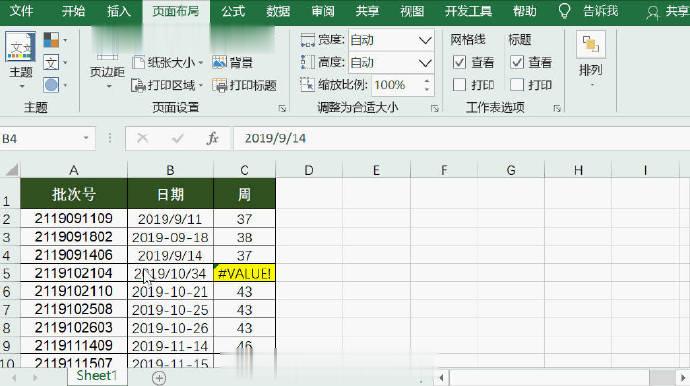
Task: Open 宽度 width dropdown
Action: point(425,40)
